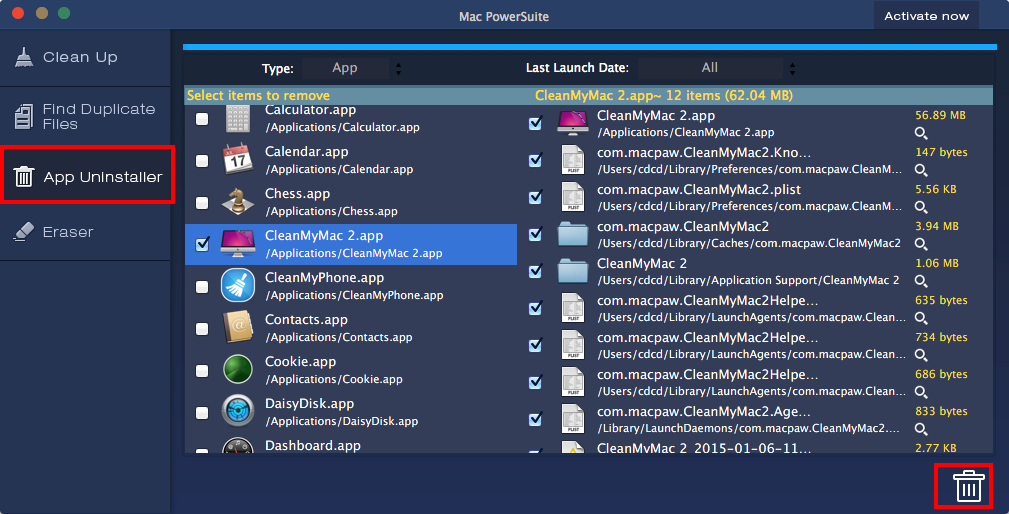
Task: Click the Calculator app icon
Action: pyautogui.click(x=238, y=118)
